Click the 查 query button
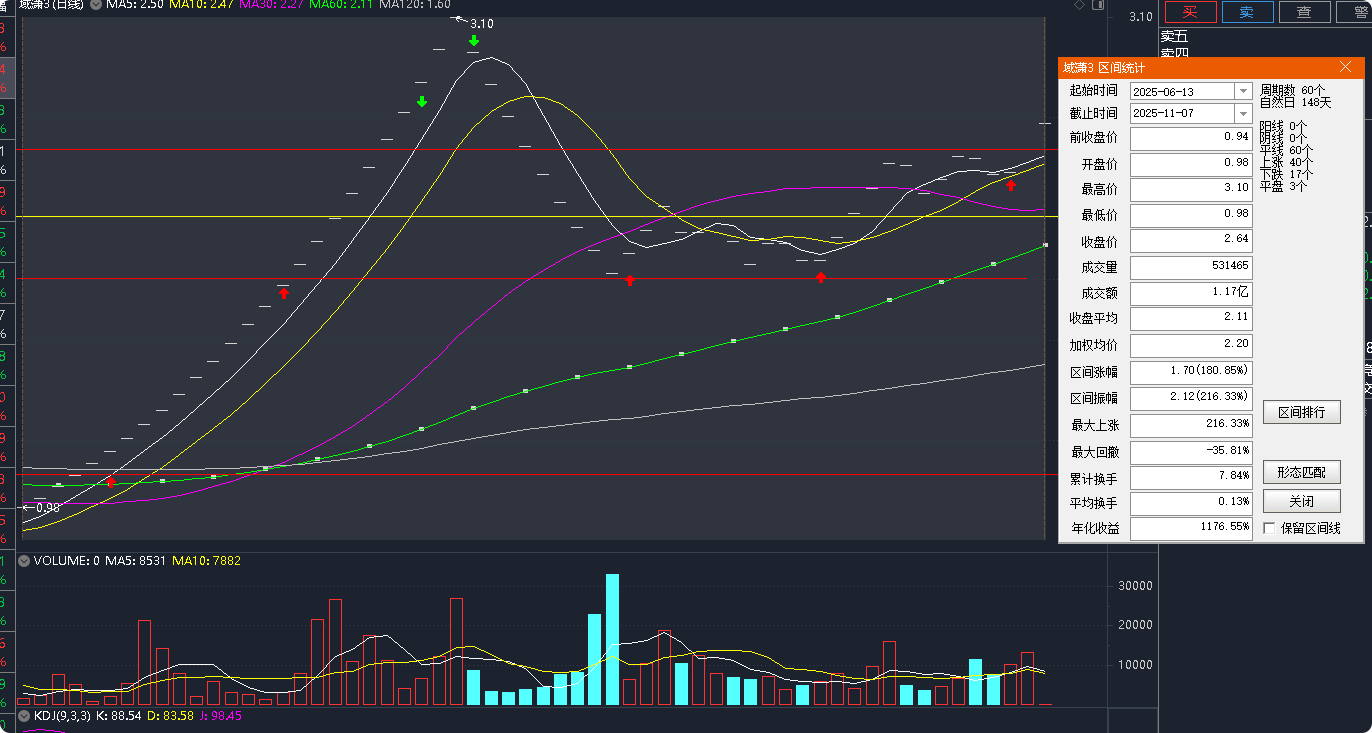Screen dimensions: 1372x733 [x=1303, y=12]
